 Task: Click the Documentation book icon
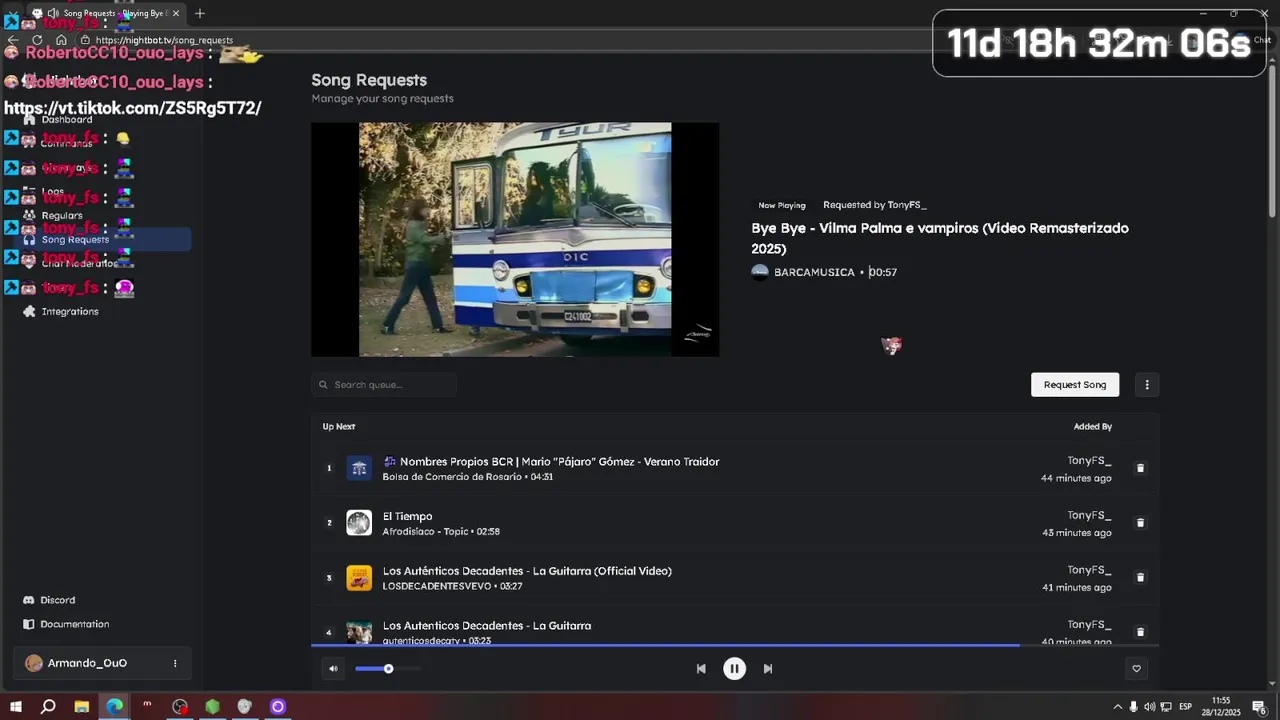point(29,624)
